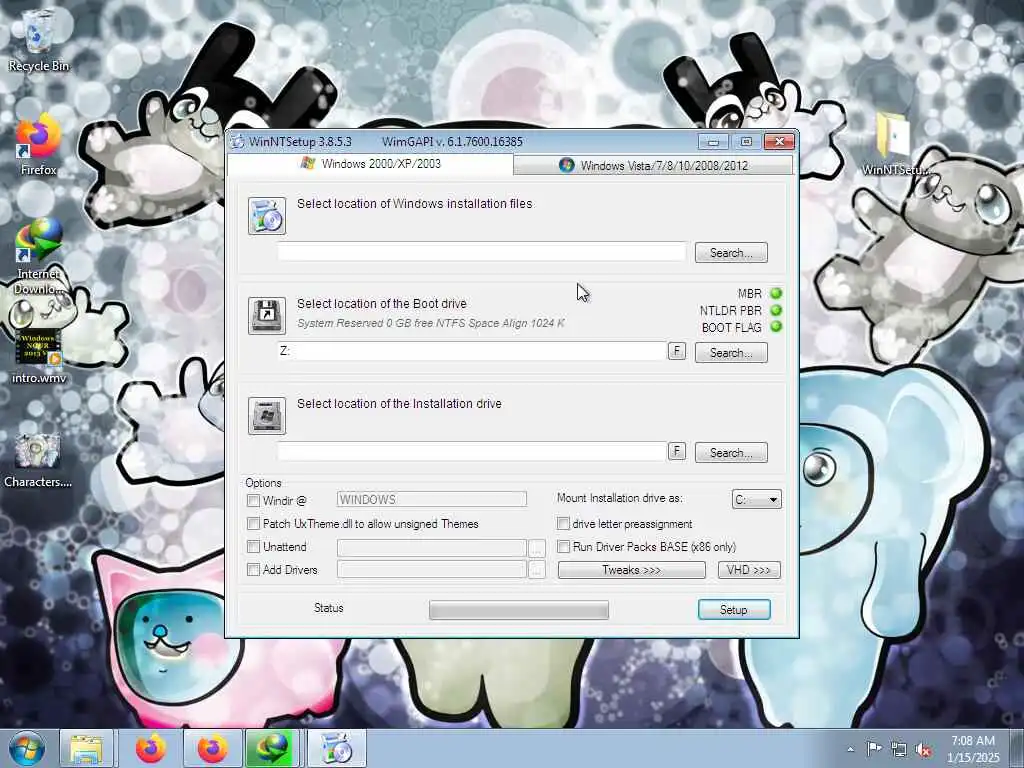Switch to the Windows 2000/XP/2003 tab
The width and height of the screenshot is (1024, 768).
pos(370,164)
